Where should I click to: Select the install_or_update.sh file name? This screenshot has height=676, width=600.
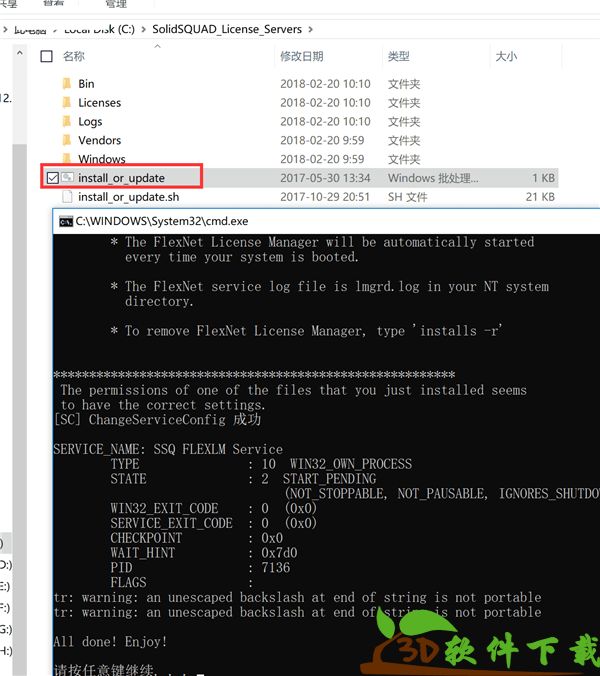(128, 197)
